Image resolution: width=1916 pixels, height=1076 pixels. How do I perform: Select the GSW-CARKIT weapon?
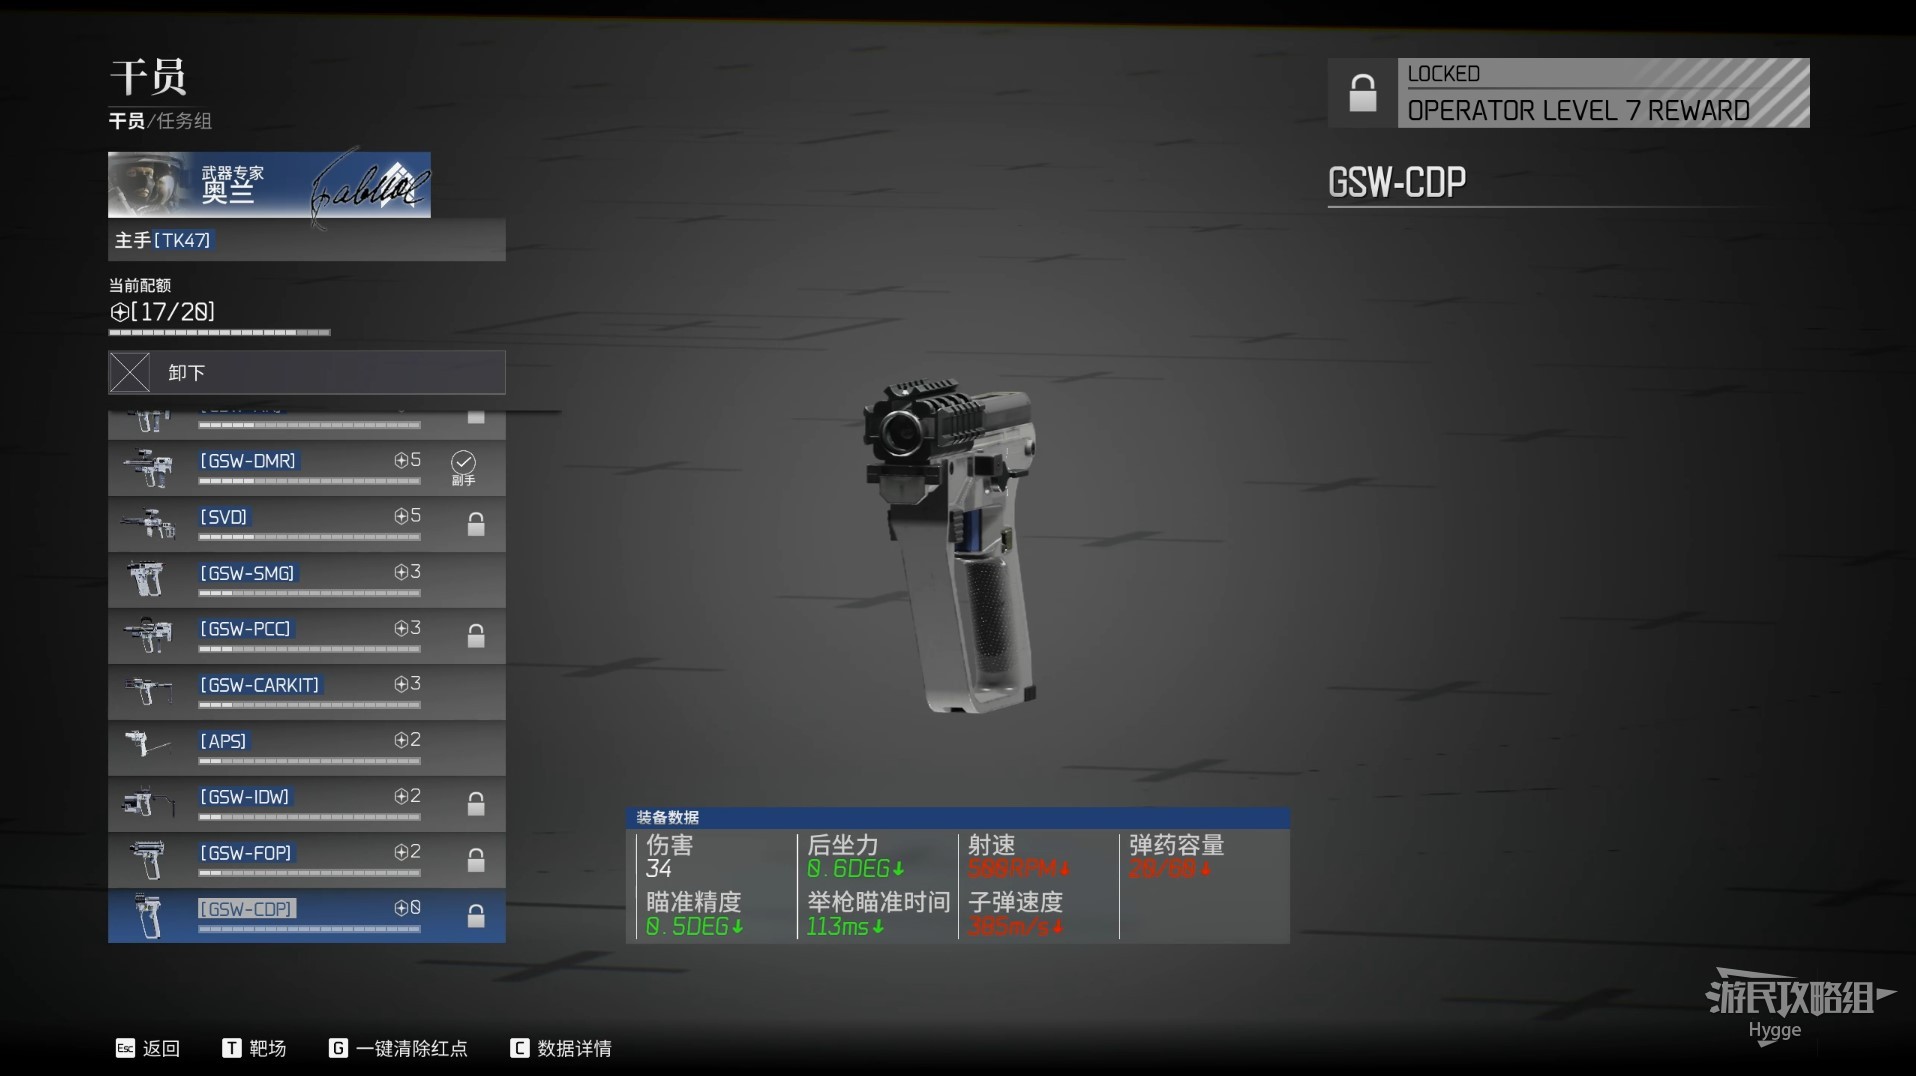[306, 692]
